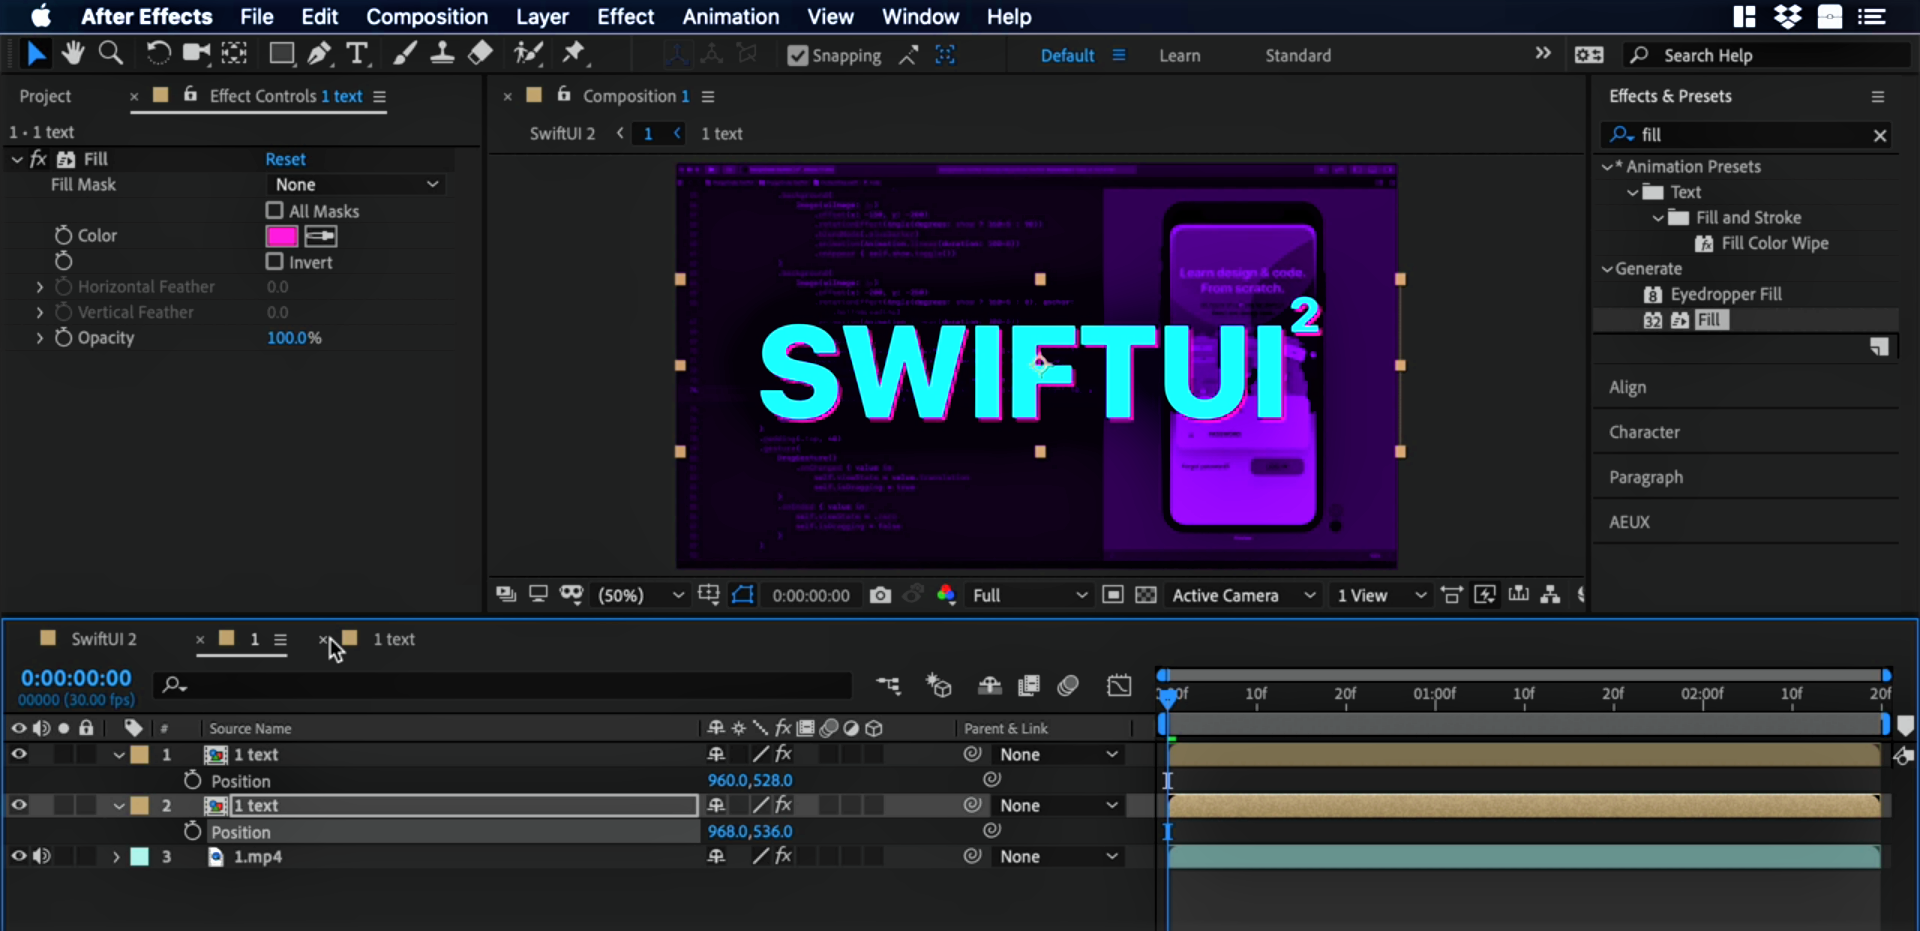Switch to the Learn workspace
1920x931 pixels.
click(x=1179, y=56)
